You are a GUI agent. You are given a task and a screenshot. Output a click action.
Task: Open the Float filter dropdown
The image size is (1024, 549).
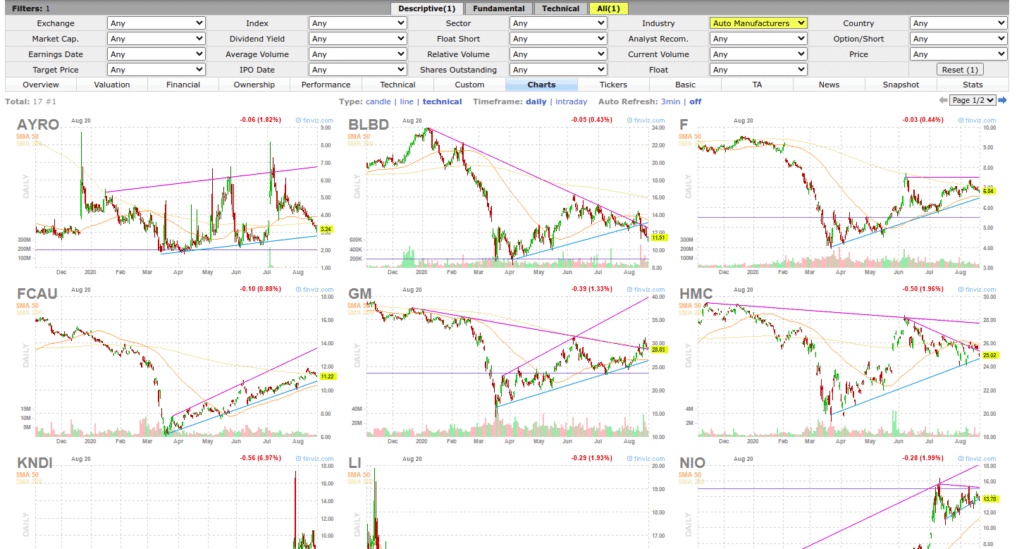[758, 69]
